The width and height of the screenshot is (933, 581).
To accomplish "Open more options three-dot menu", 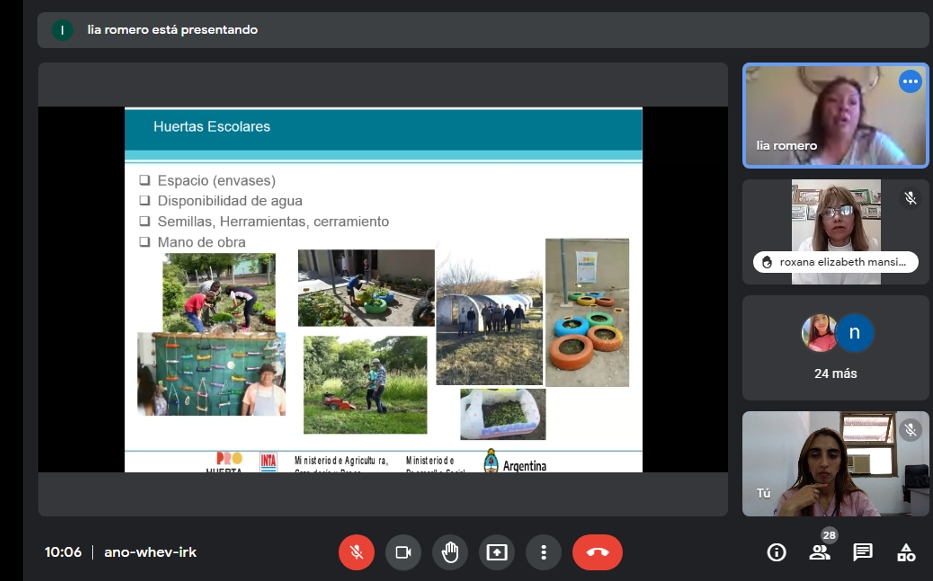I will pos(543,552).
